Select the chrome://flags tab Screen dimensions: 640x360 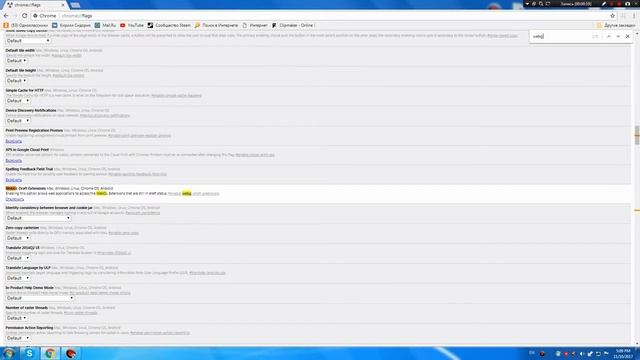click(x=35, y=5)
